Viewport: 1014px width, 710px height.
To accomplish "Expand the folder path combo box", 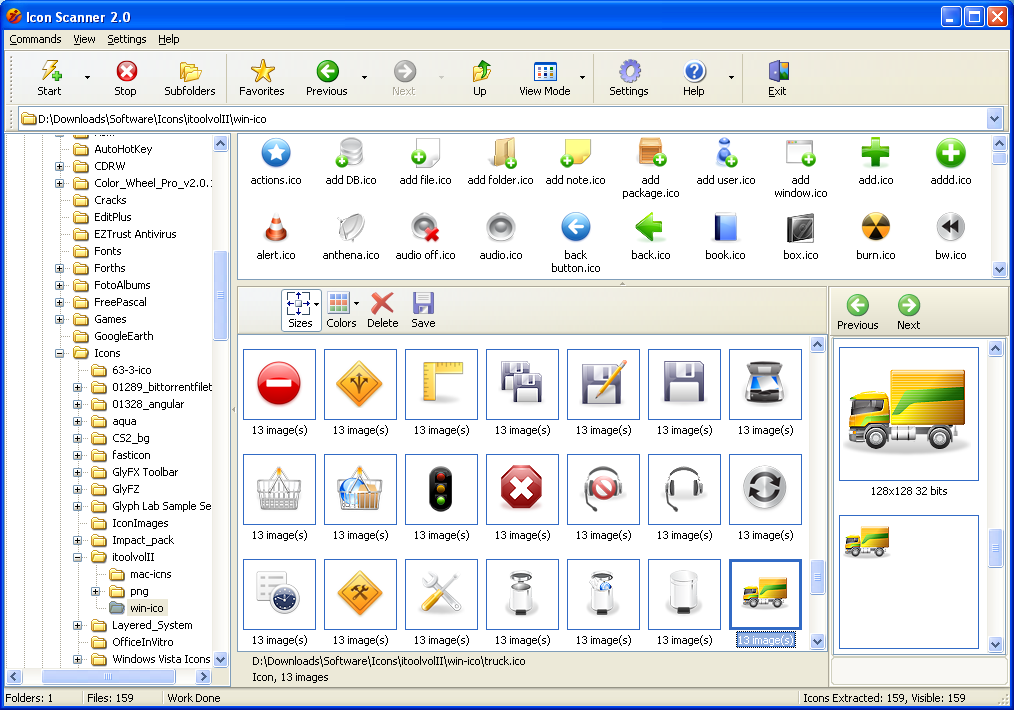I will (994, 119).
